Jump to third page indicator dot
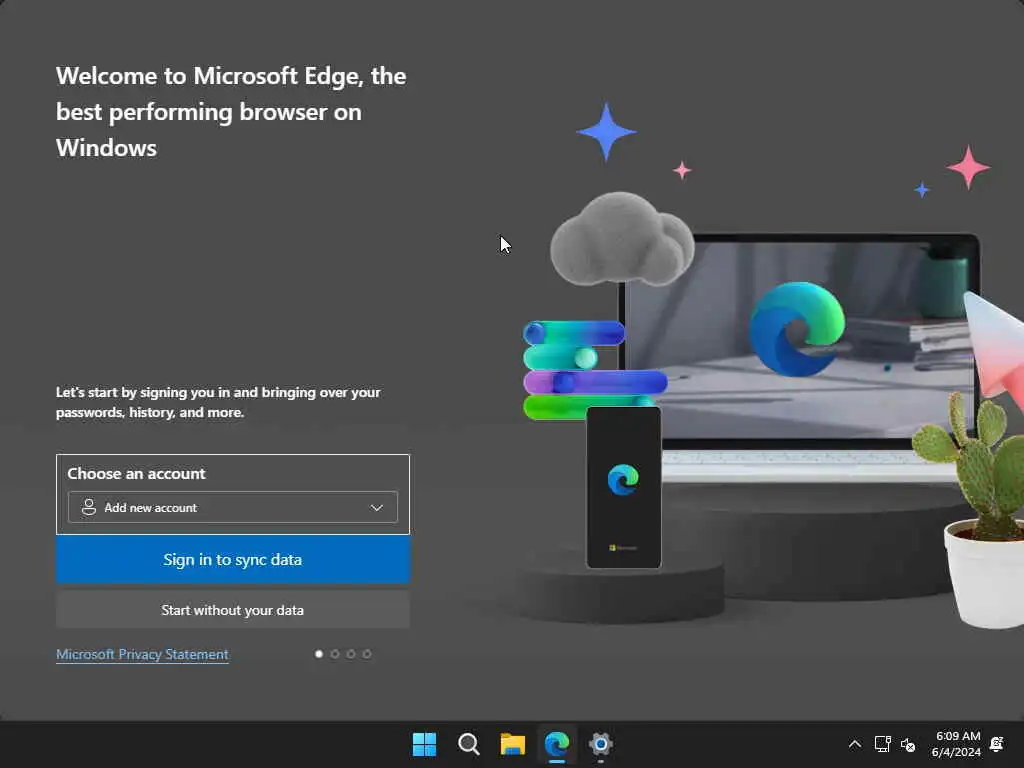 click(351, 654)
